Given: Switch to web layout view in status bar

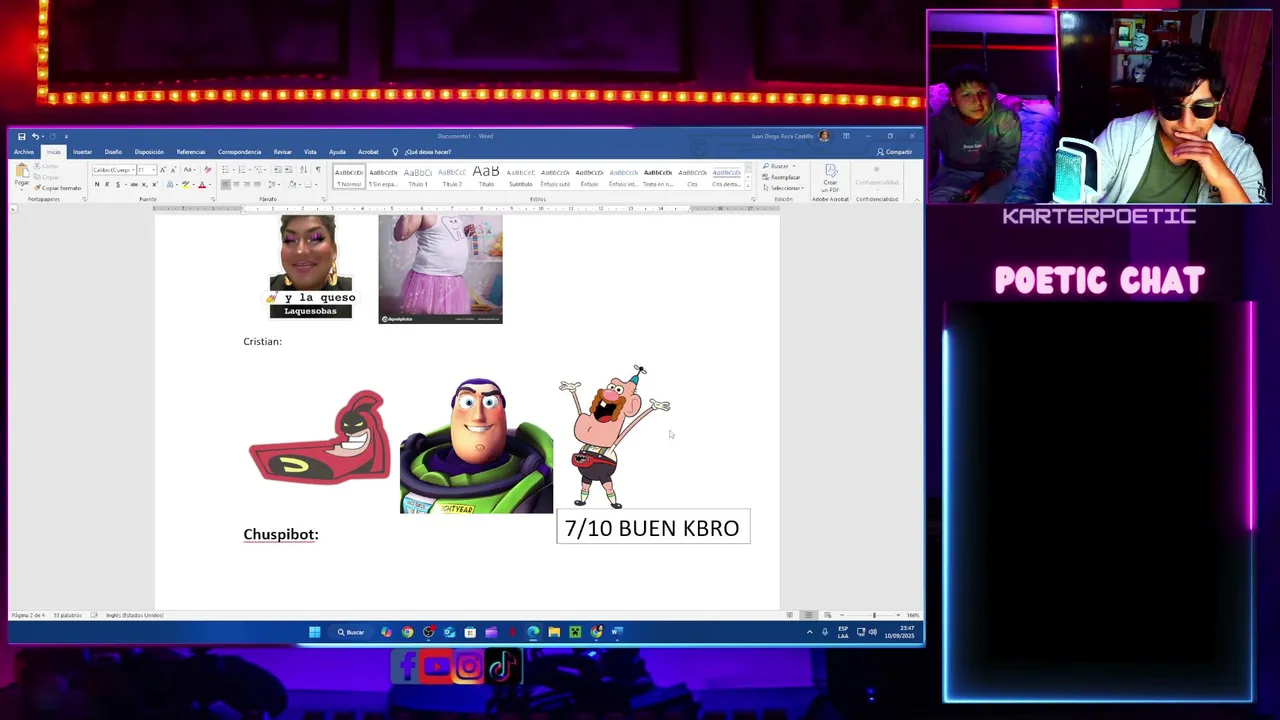Looking at the screenshot, I should (826, 614).
